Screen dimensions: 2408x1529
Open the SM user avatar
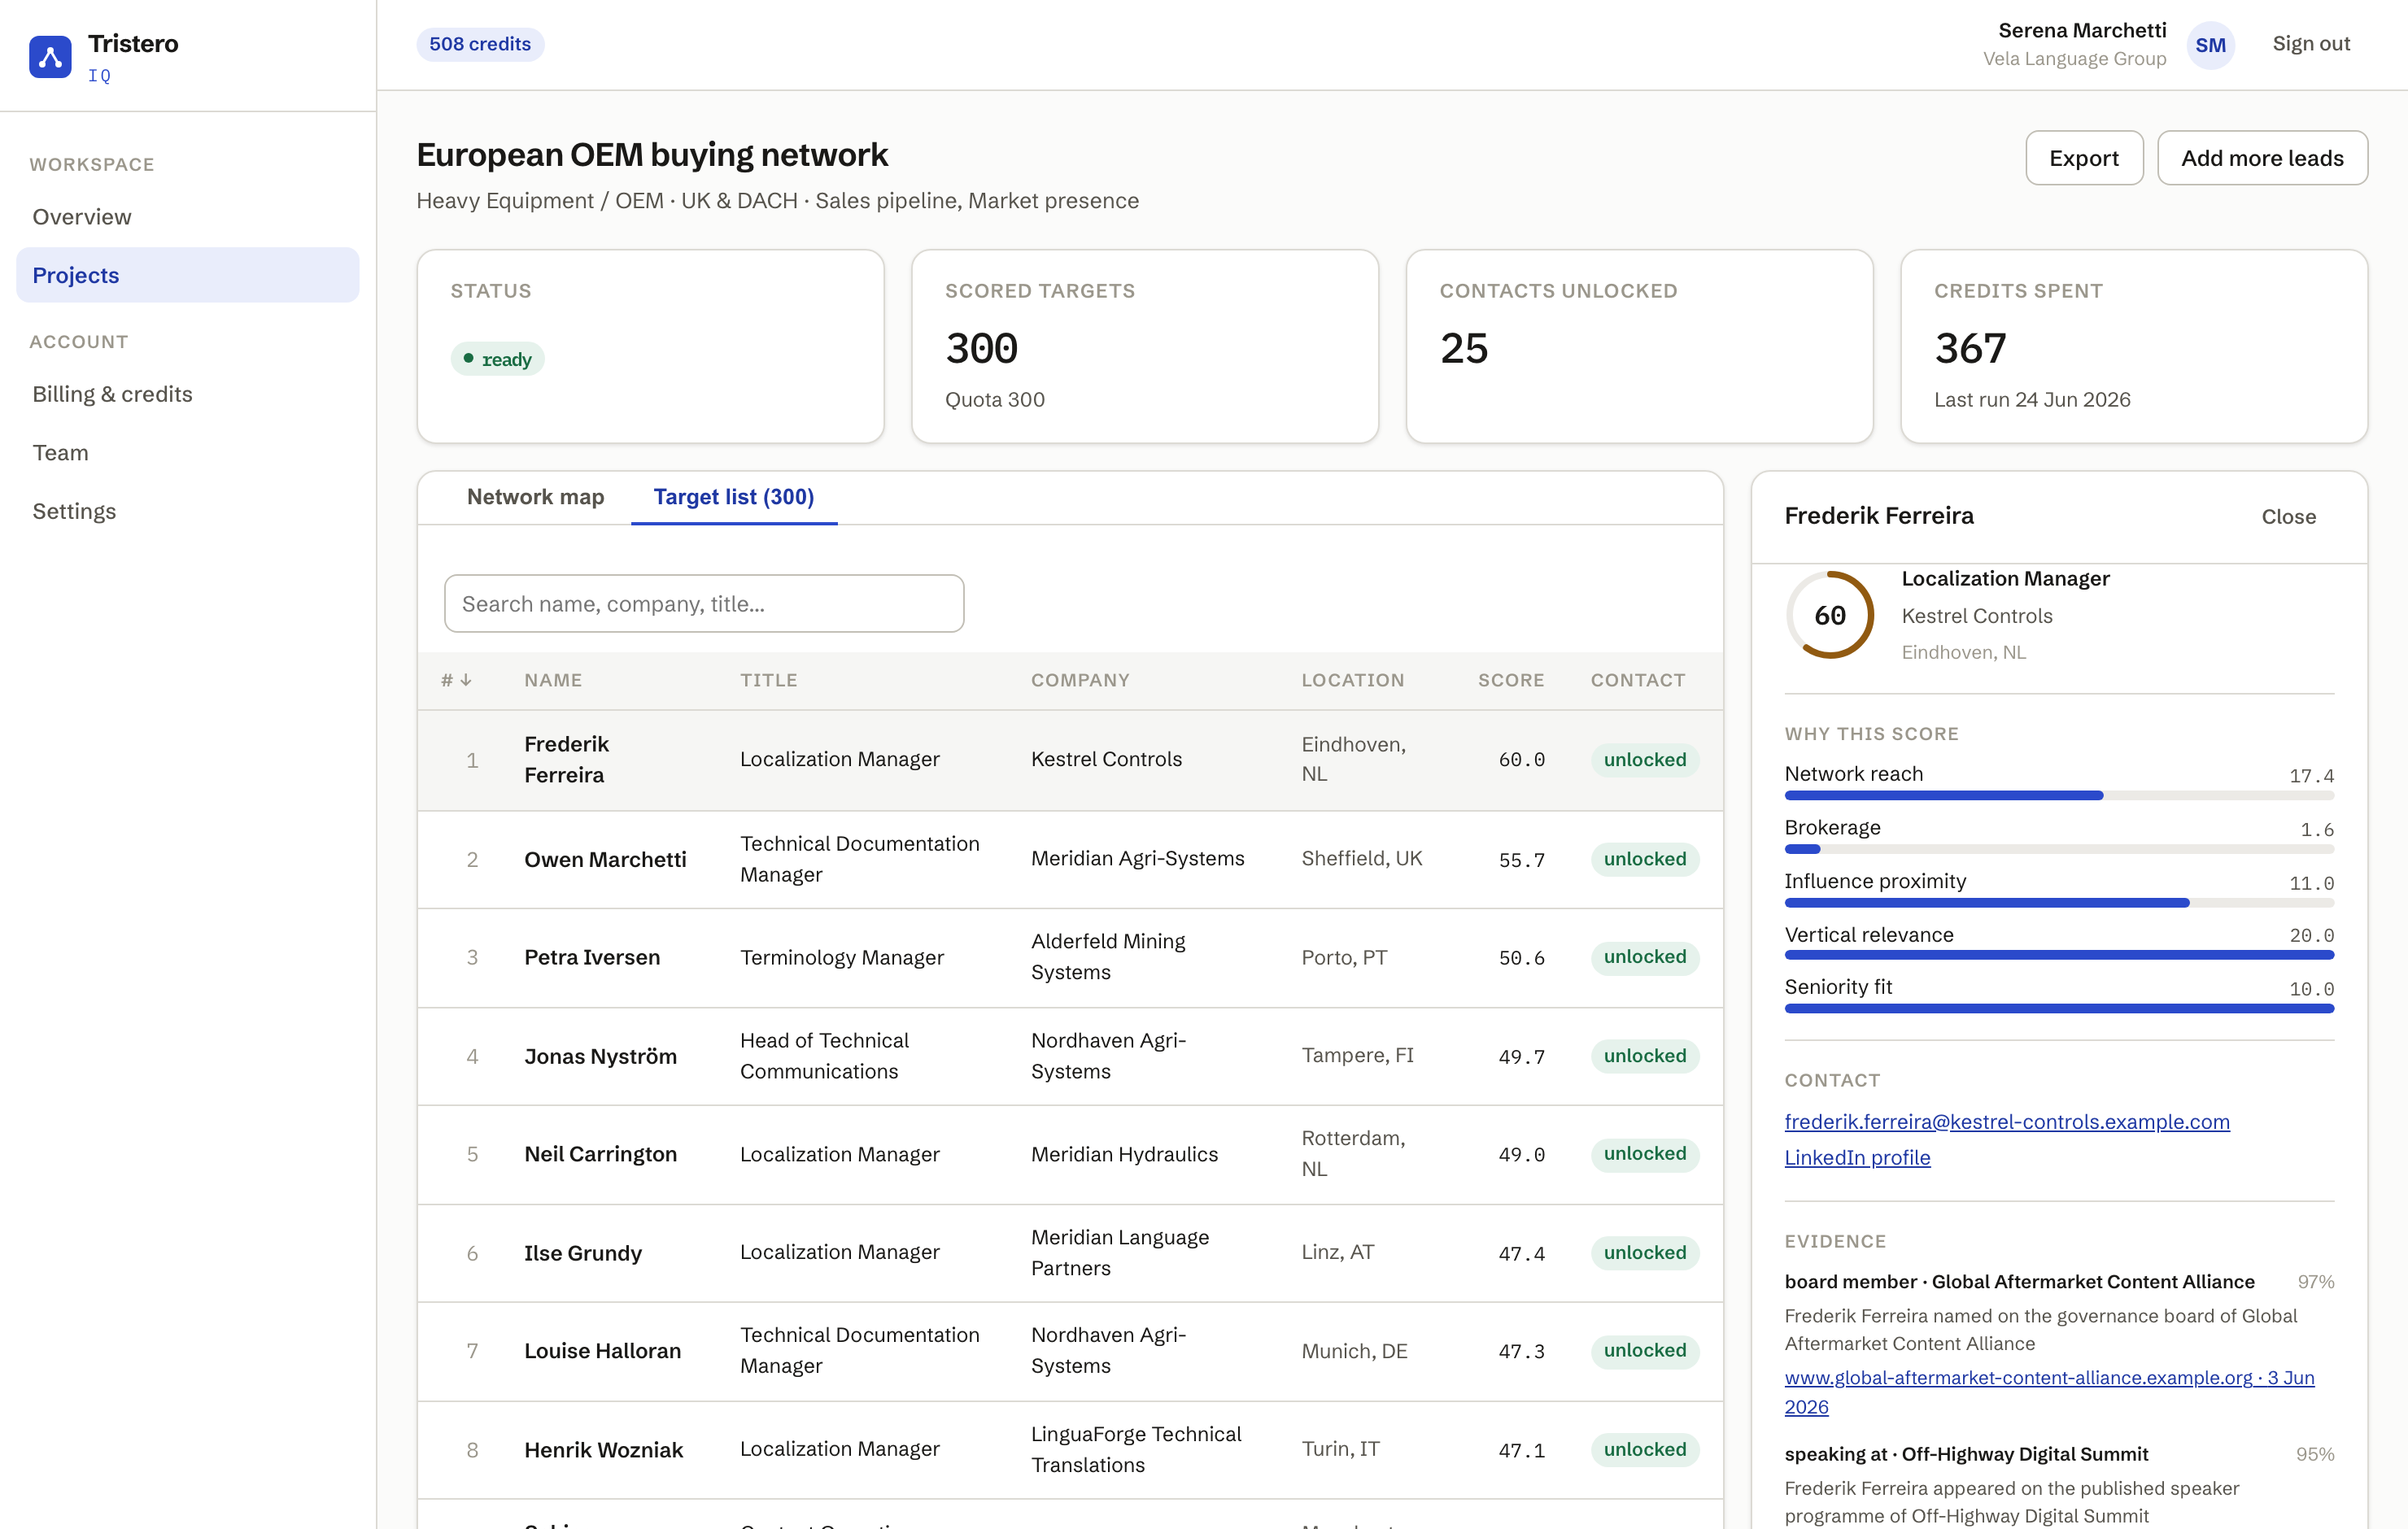[x=2210, y=45]
